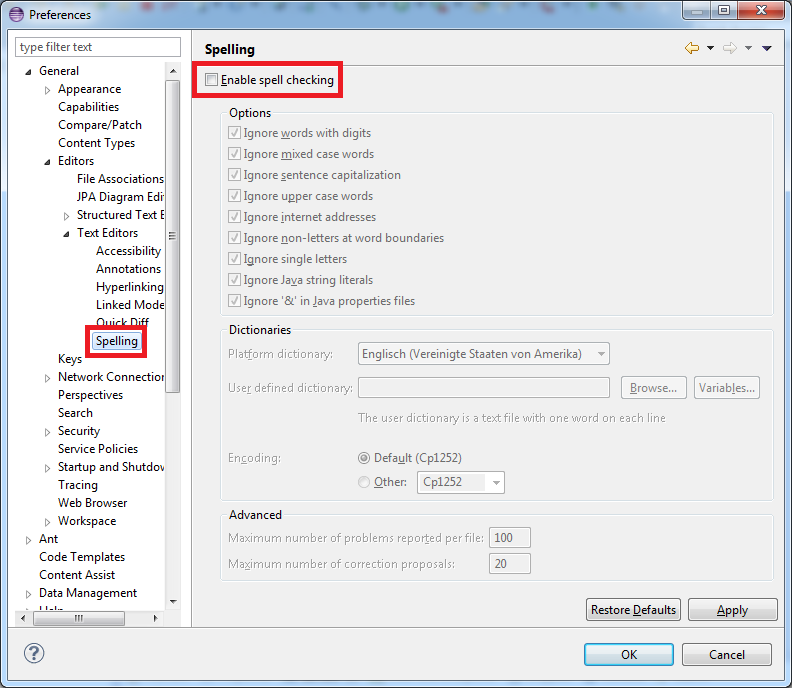
Task: Toggle Ignore Java string literals
Action: [235, 280]
